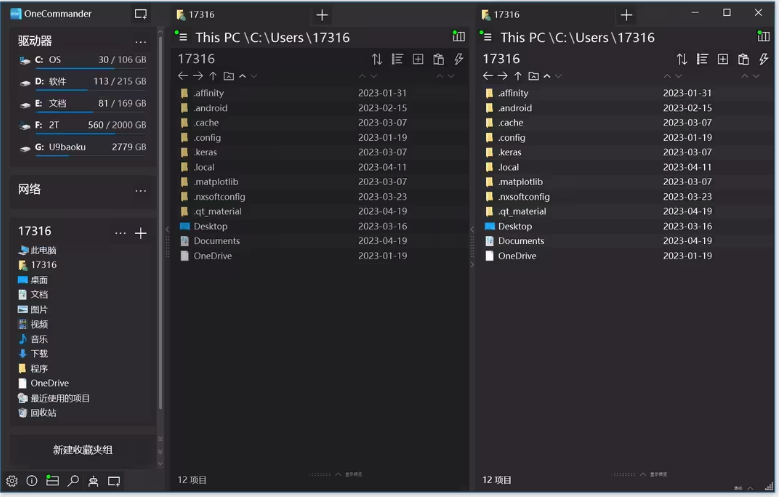Select the OneDrive item in the right pane
The width and height of the screenshot is (781, 497).
coord(624,256)
